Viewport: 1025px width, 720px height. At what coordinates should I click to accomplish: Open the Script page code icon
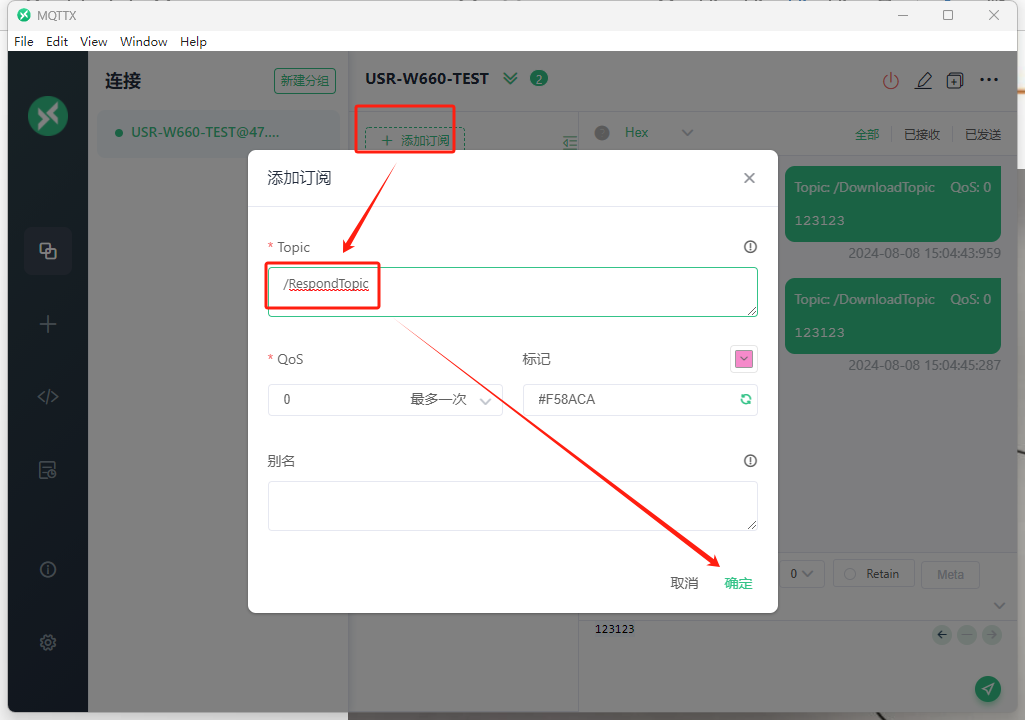point(48,397)
